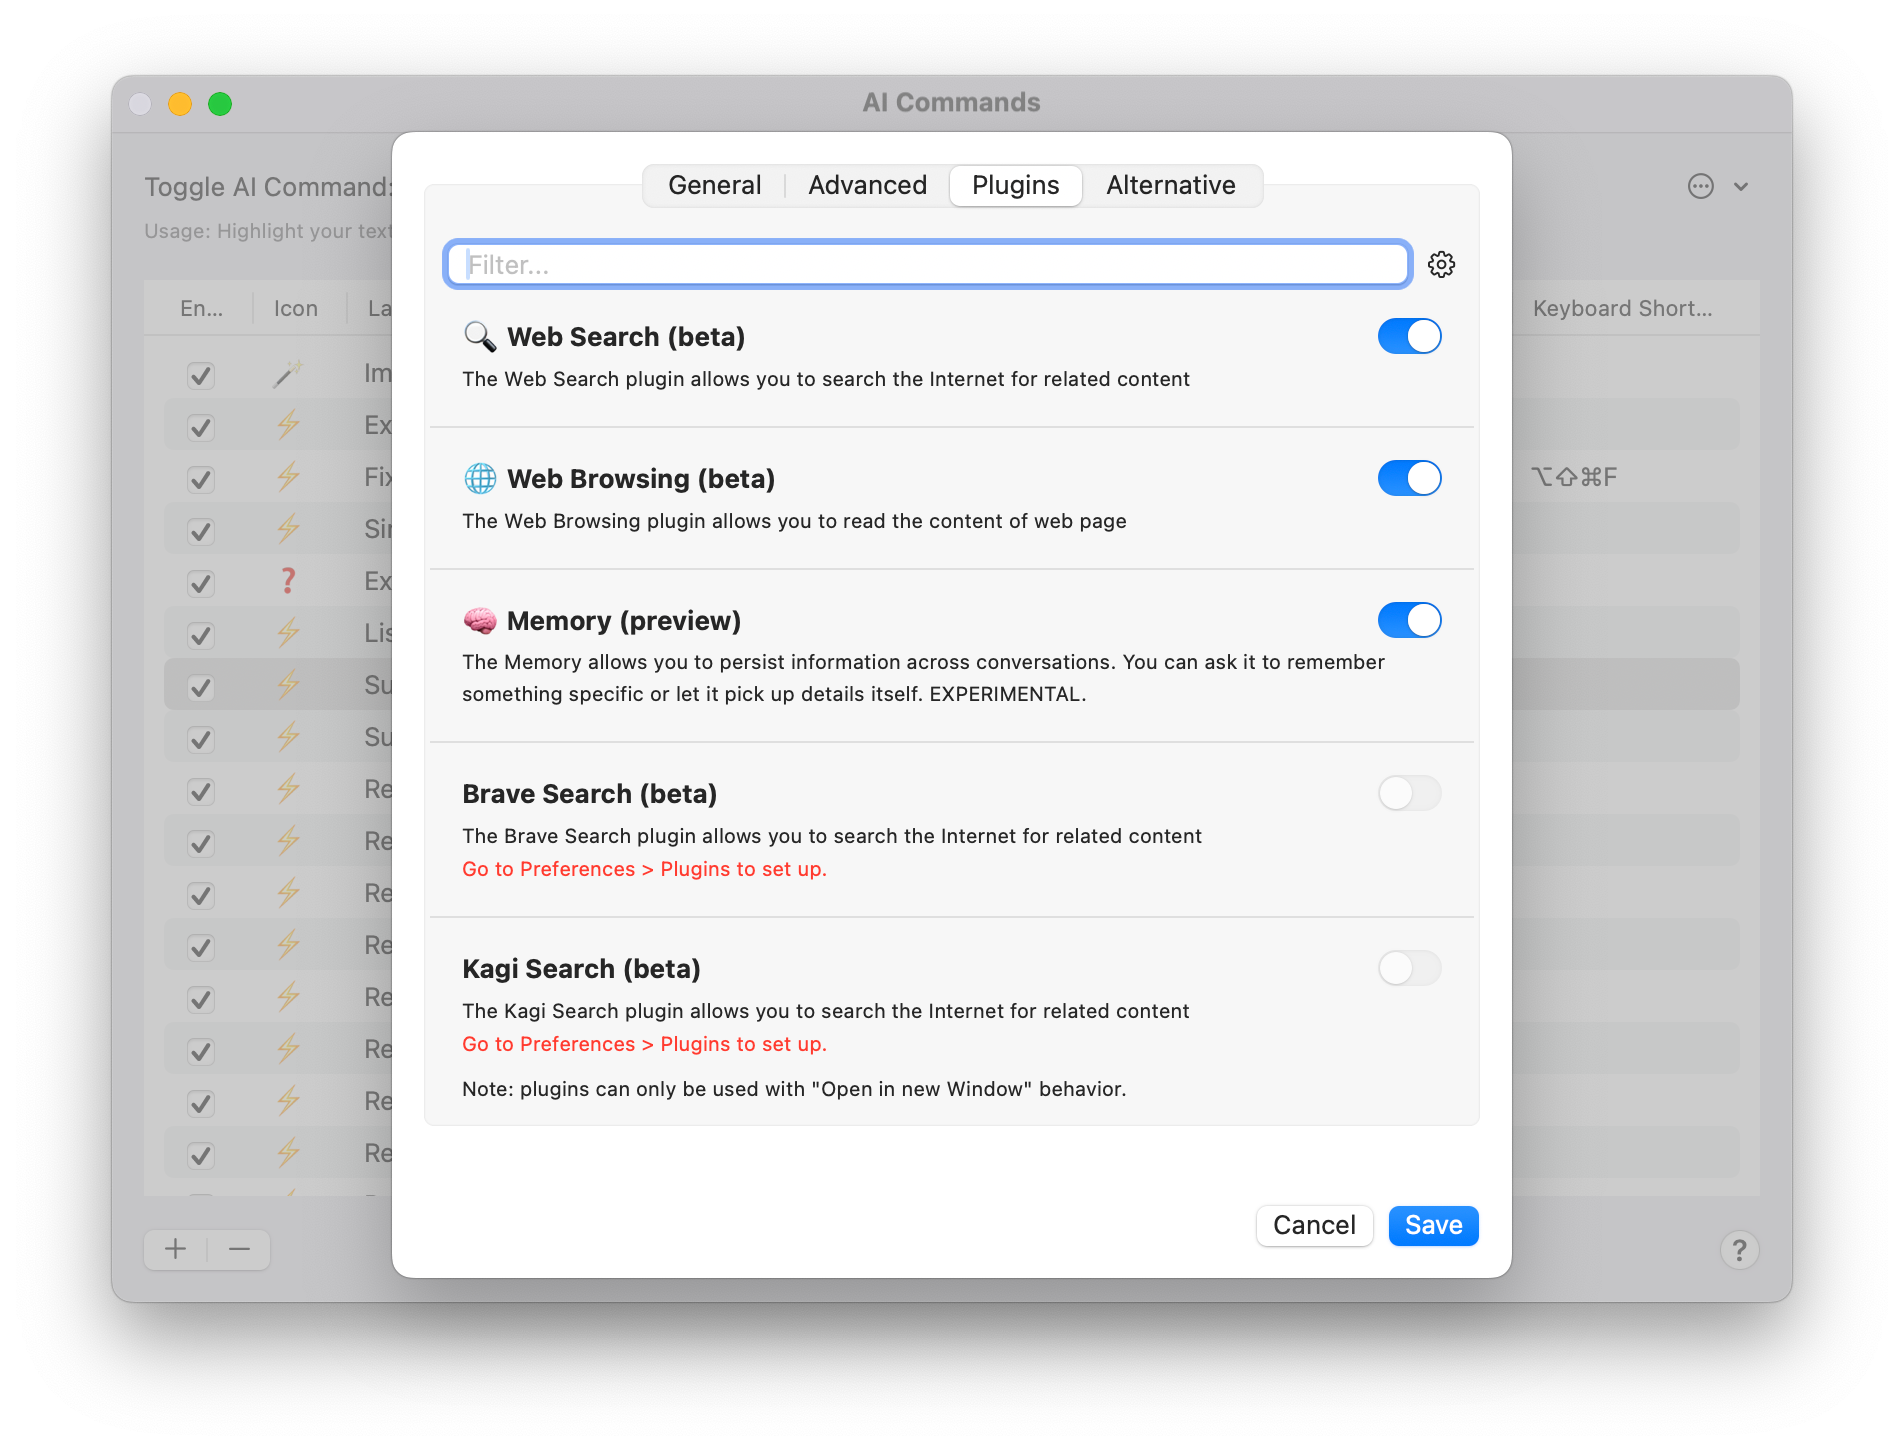The image size is (1904, 1450).
Task: Switch off the Memory plugin toggle
Action: [x=1409, y=621]
